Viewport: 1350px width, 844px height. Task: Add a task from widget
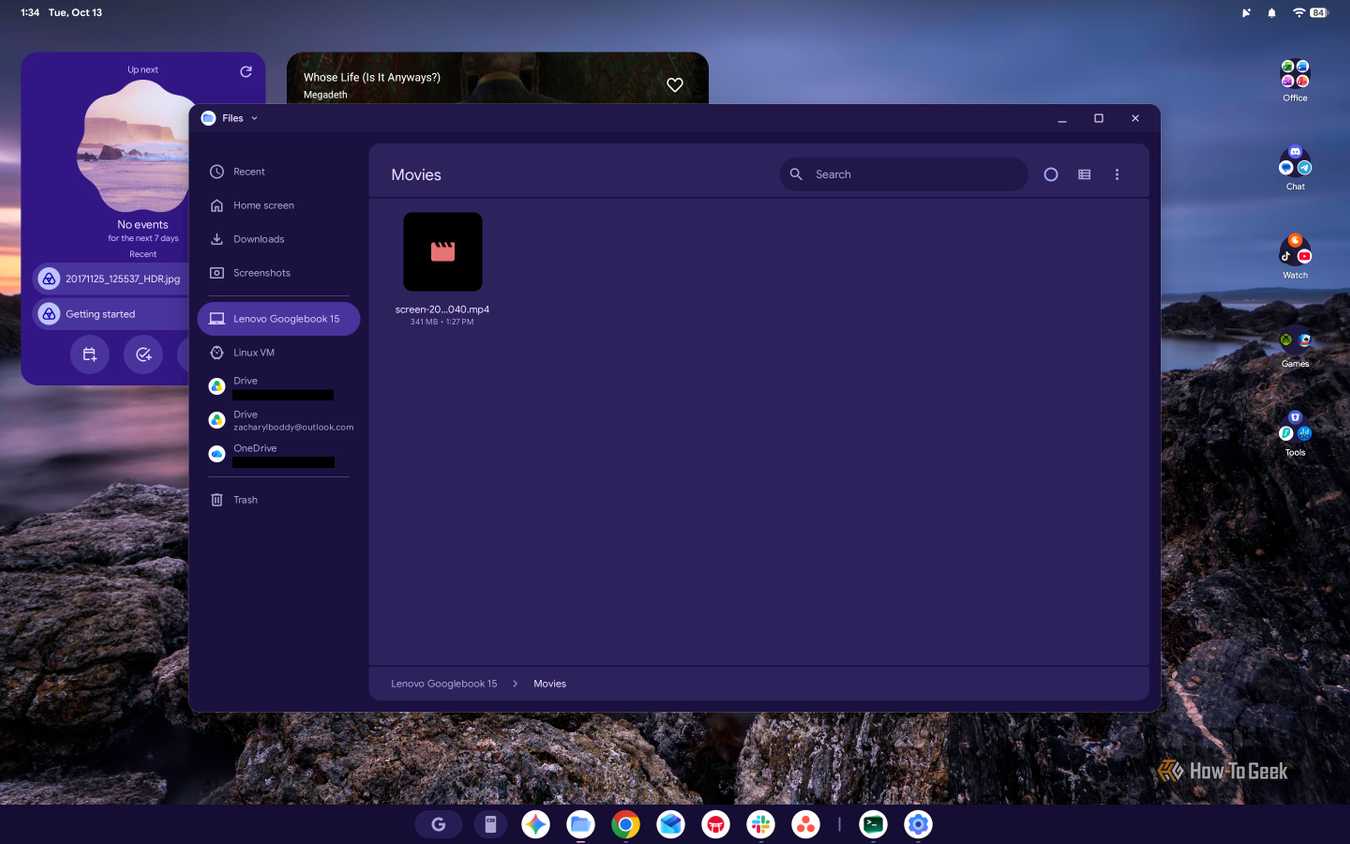[x=143, y=355]
